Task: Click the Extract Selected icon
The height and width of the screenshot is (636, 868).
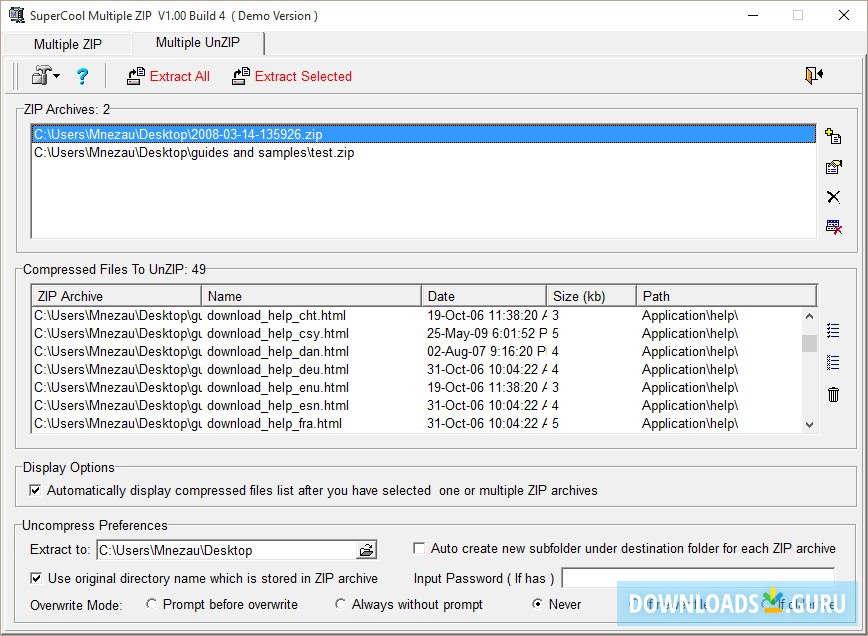Action: 241,76
